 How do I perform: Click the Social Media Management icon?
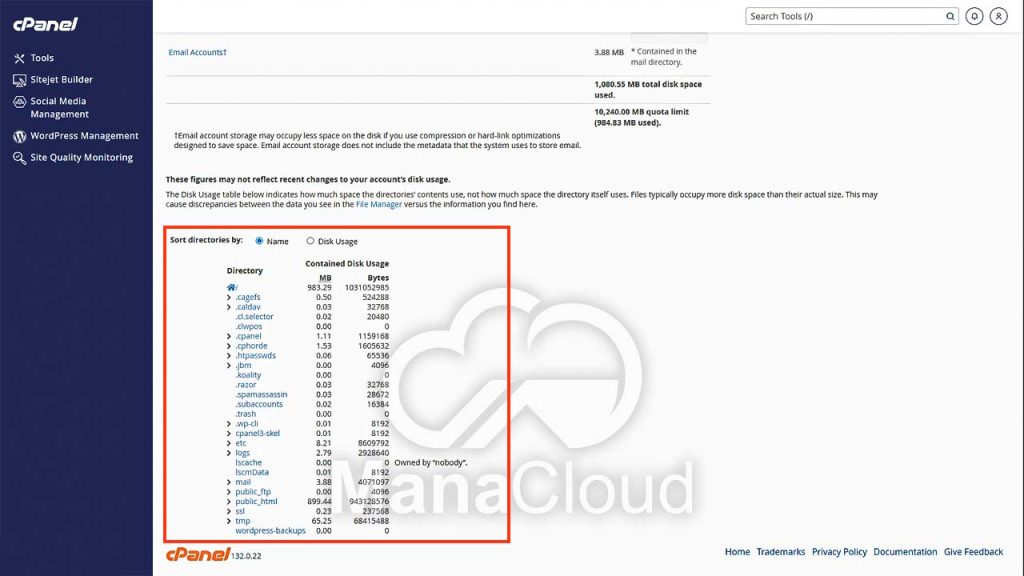click(x=19, y=102)
